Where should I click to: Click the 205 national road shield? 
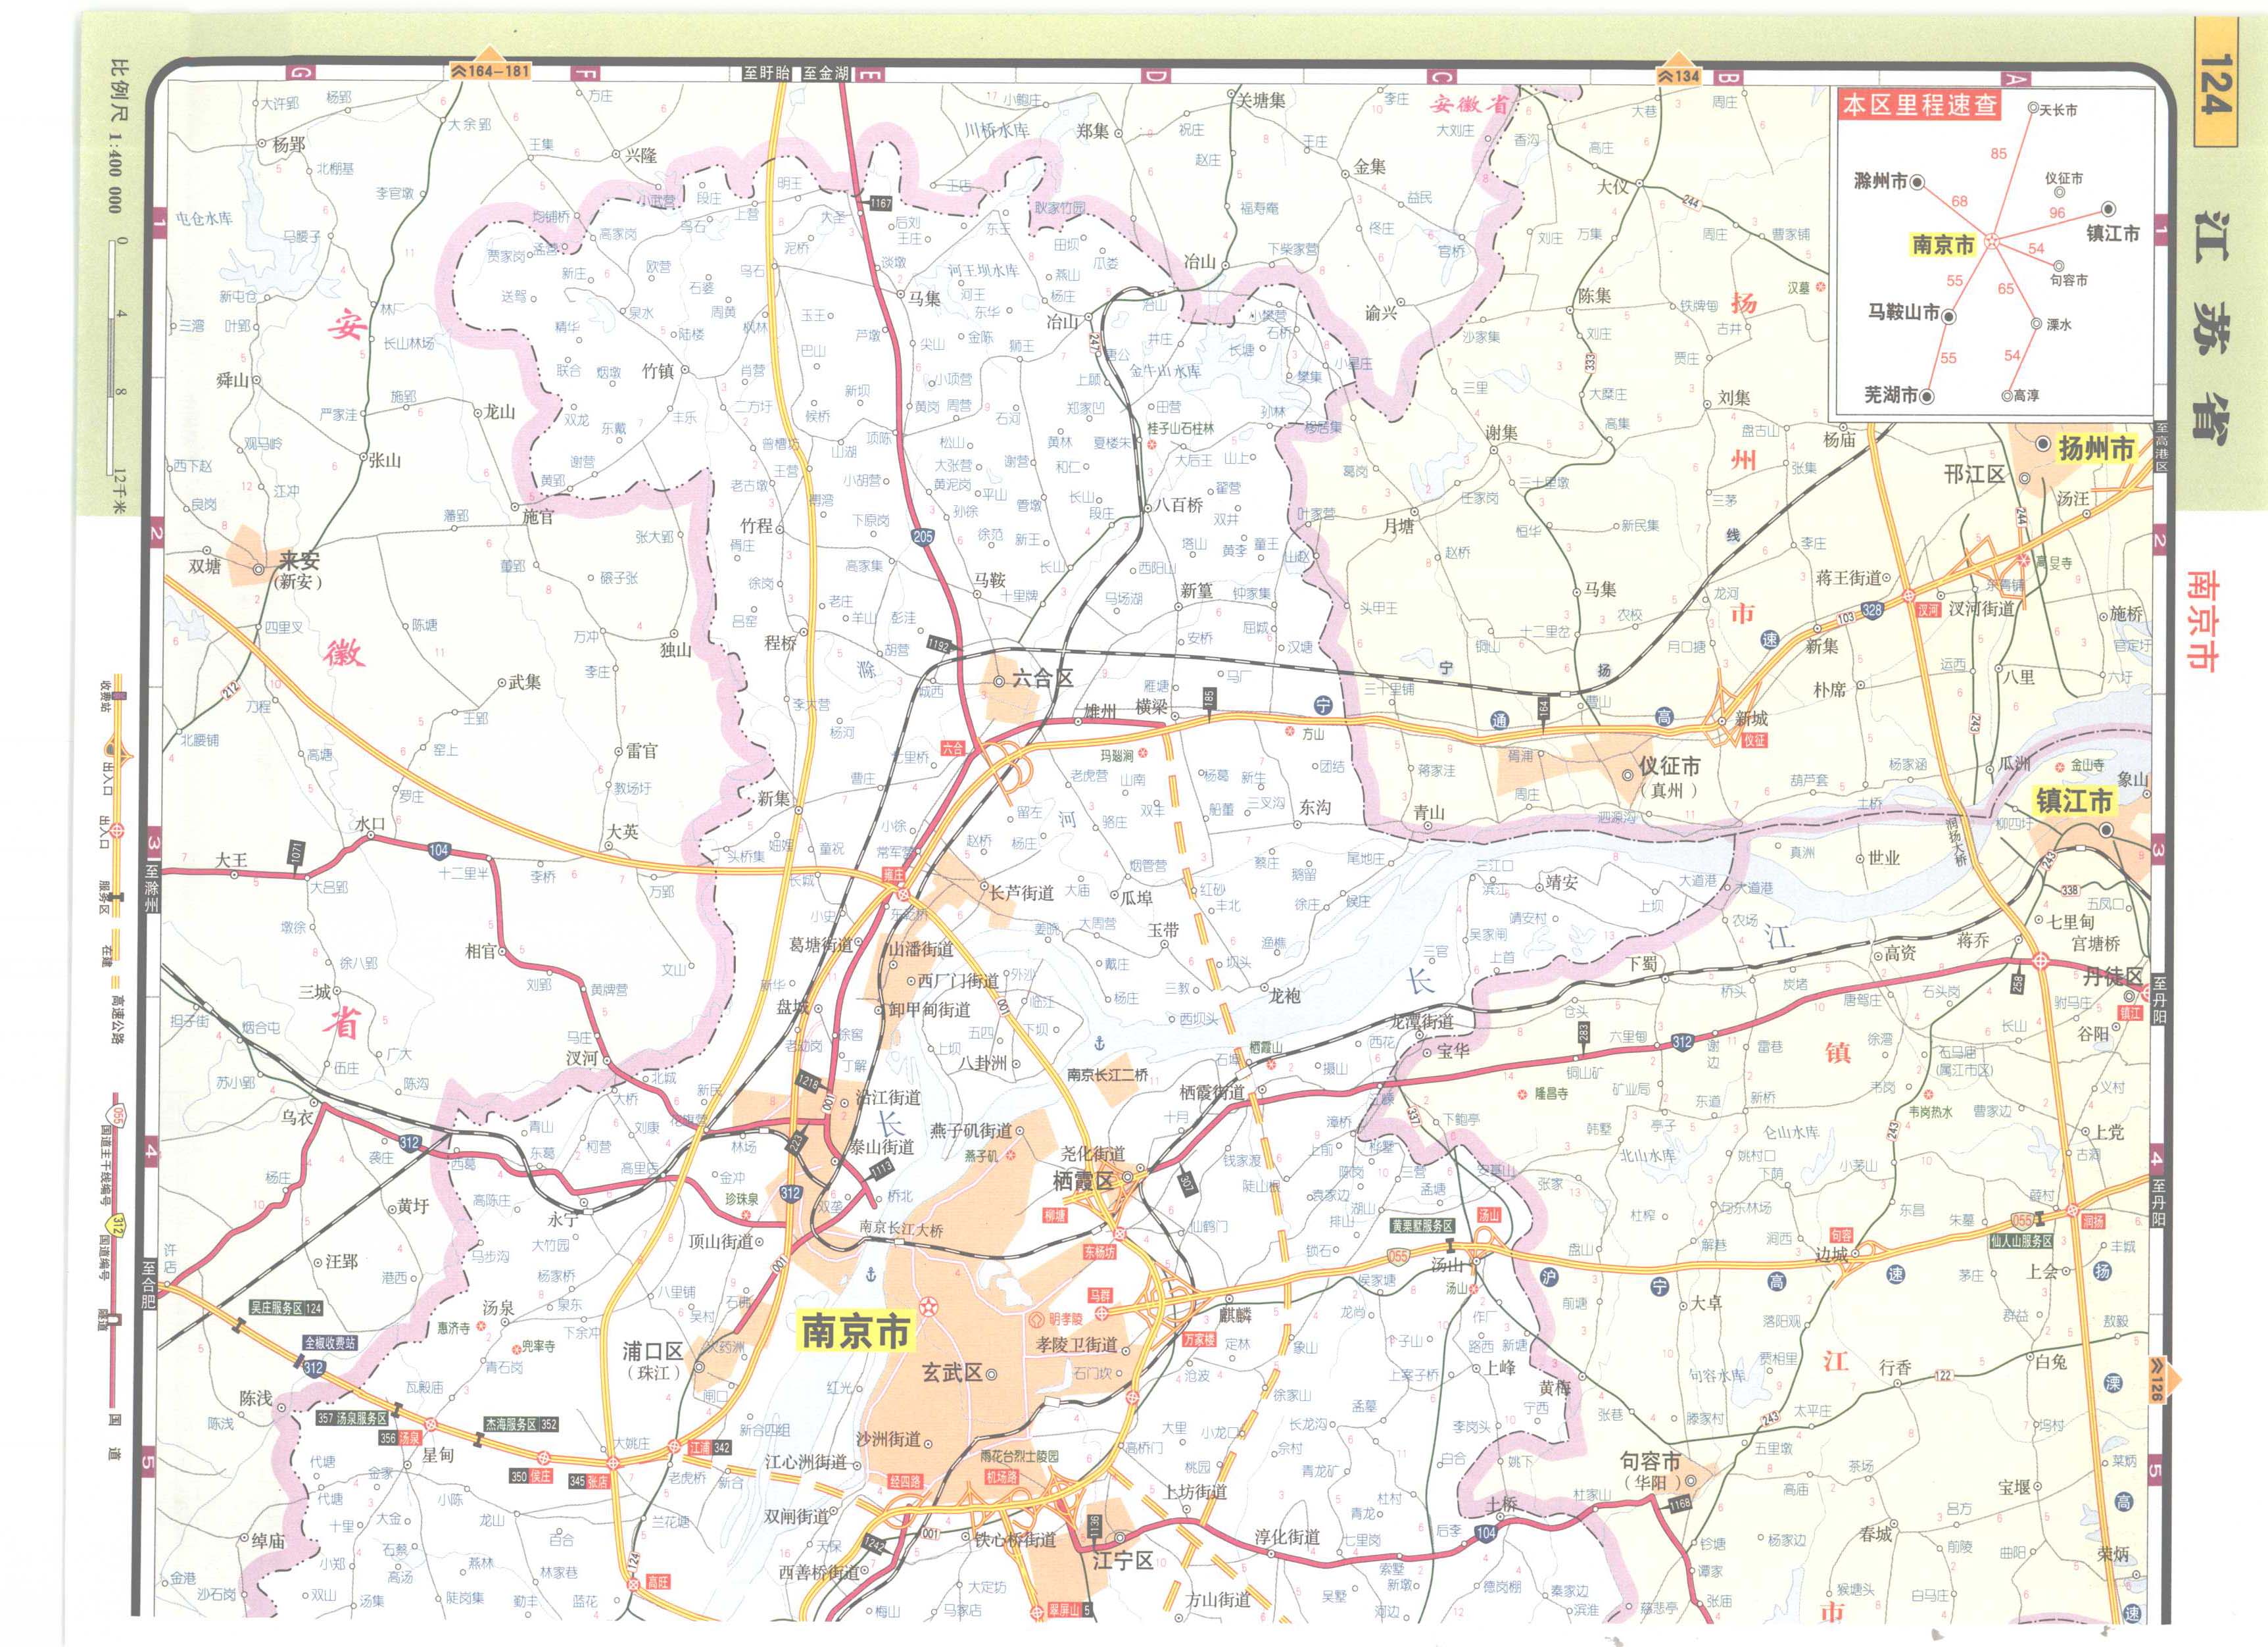(x=922, y=537)
